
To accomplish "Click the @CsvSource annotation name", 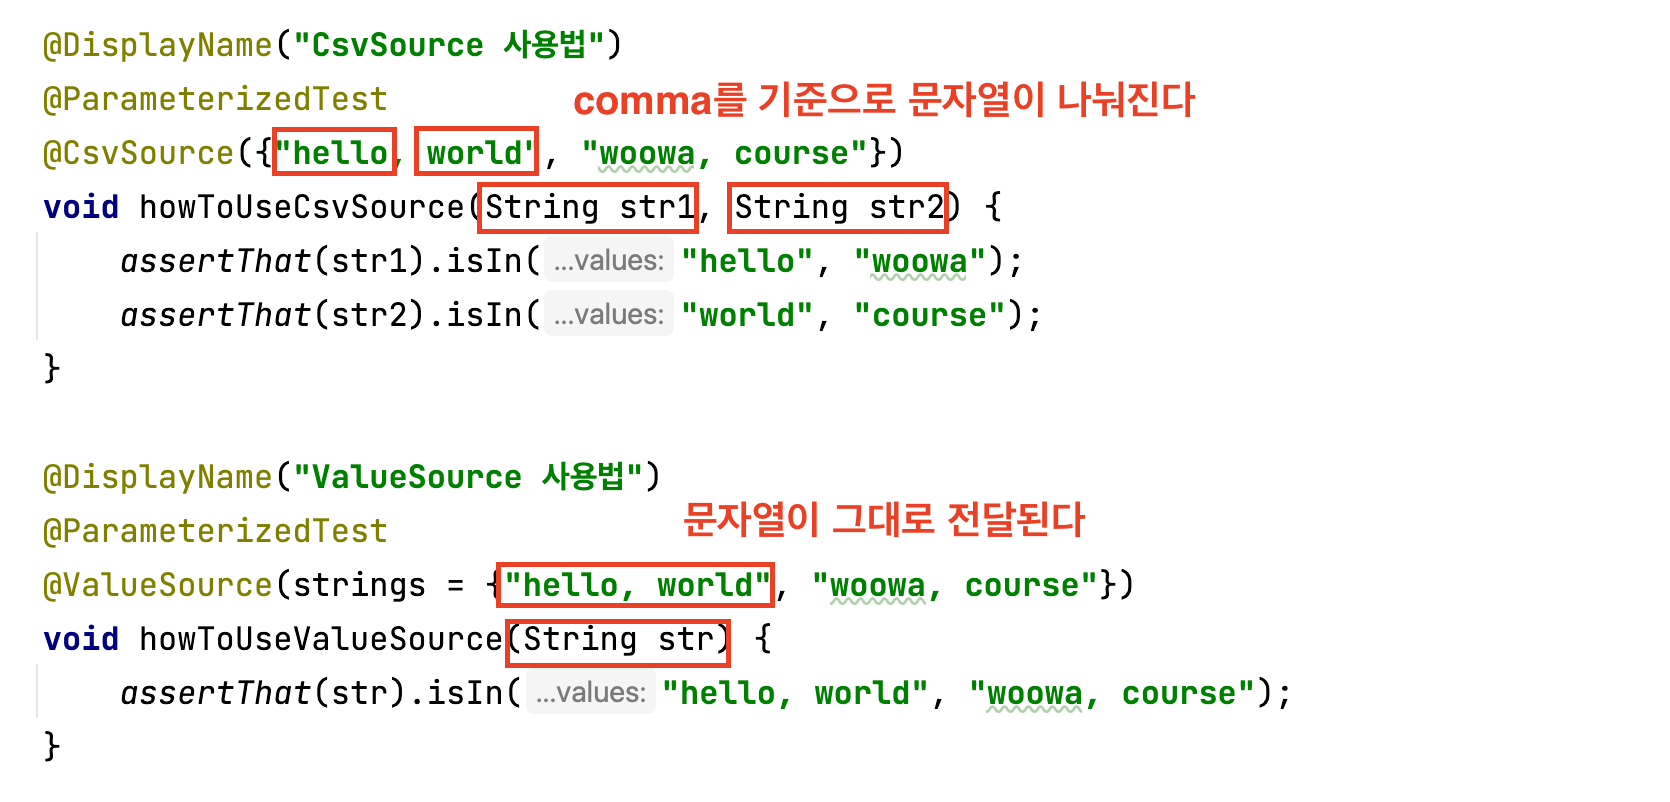I will [138, 153].
